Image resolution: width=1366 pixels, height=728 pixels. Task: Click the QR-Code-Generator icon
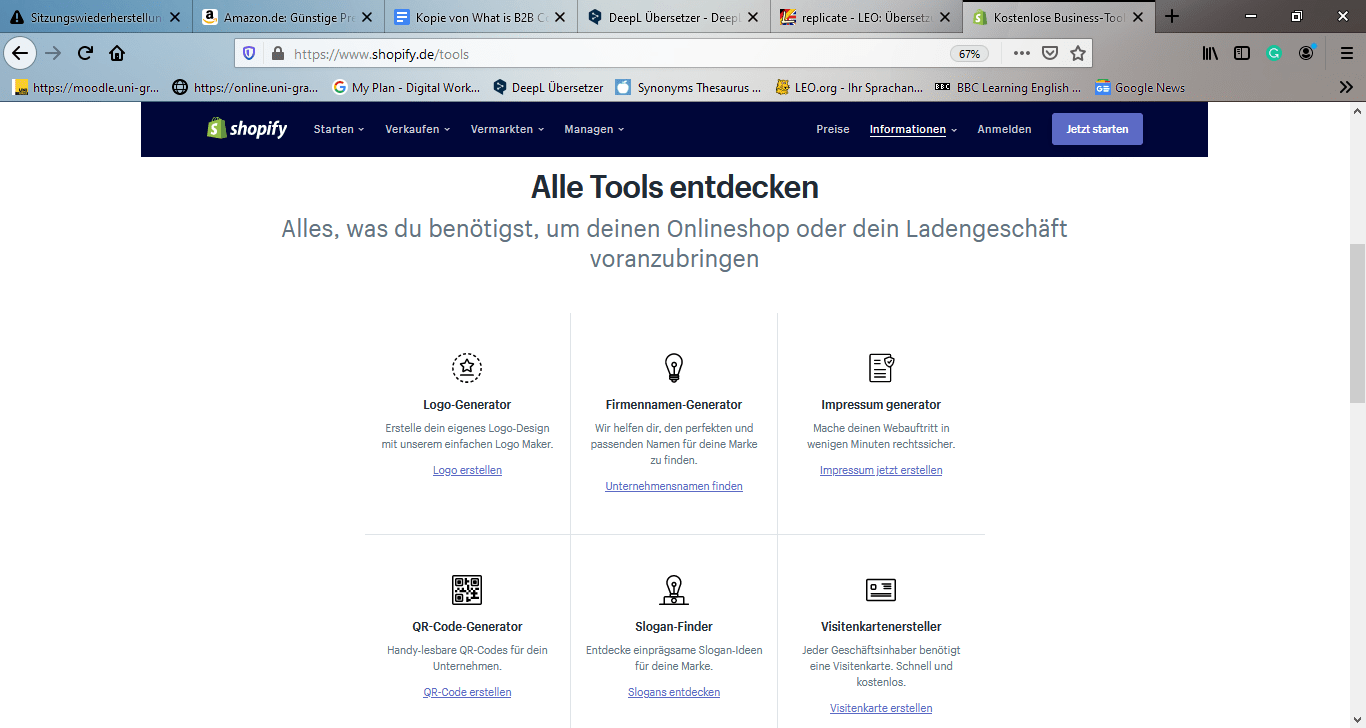point(467,590)
